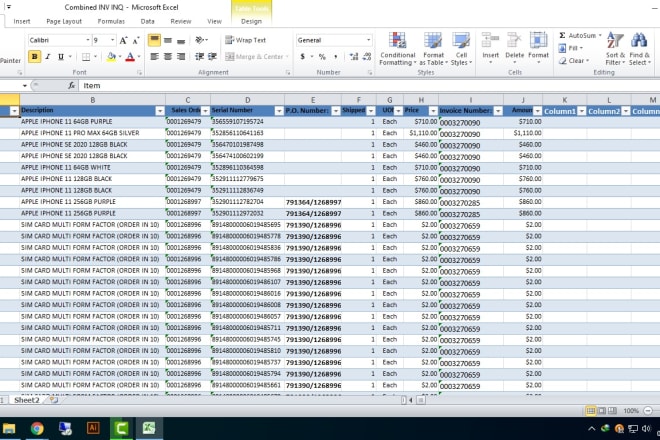Open Page Layout ribbon tab
This screenshot has width=660, height=440.
[x=64, y=21]
